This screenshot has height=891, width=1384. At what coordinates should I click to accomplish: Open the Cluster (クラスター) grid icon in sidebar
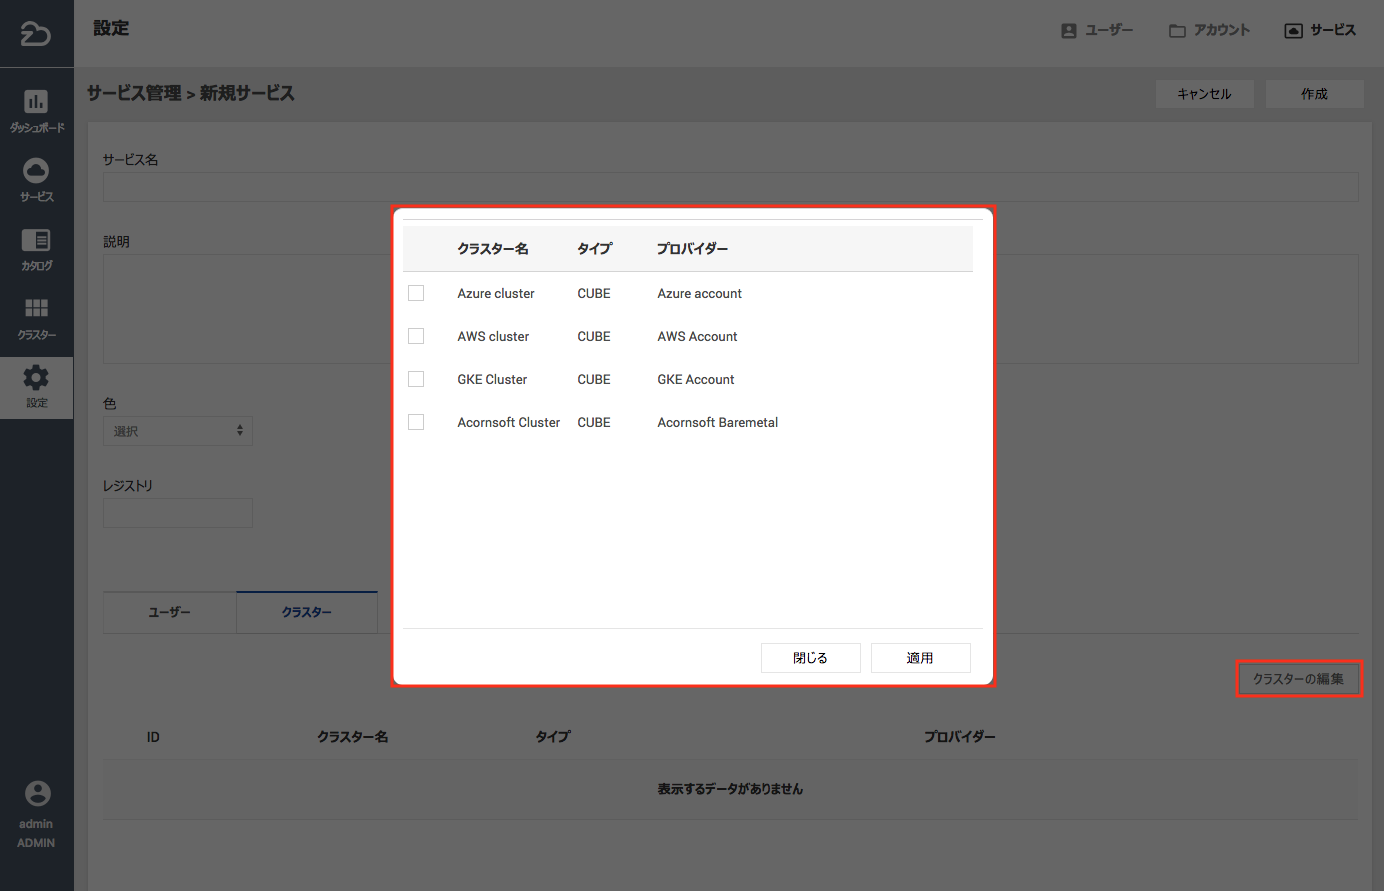pyautogui.click(x=36, y=308)
